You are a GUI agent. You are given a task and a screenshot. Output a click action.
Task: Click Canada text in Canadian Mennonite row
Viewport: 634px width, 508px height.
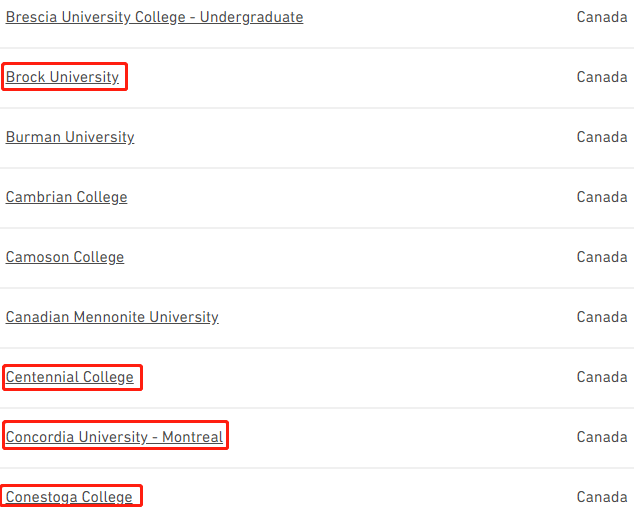[x=602, y=317]
